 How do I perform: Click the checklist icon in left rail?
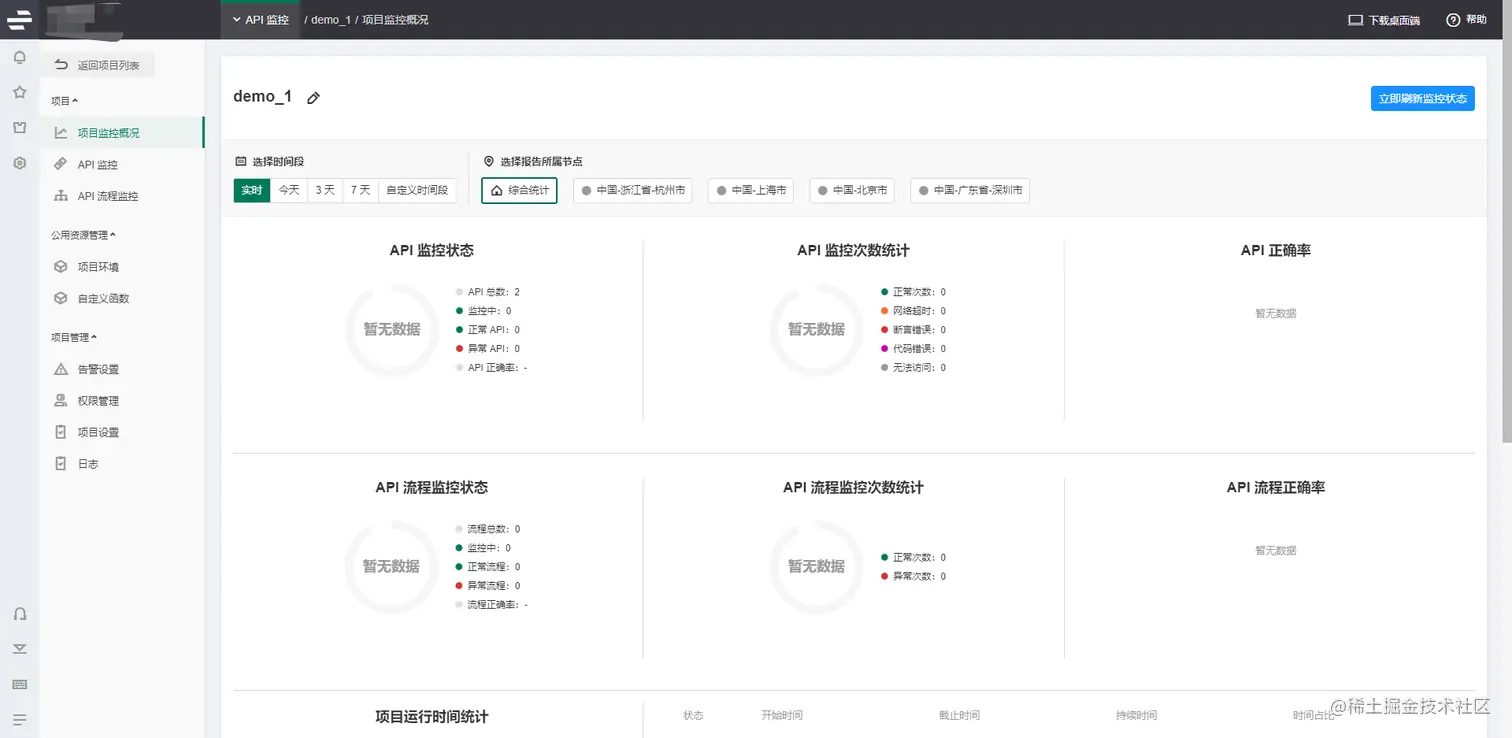pos(19,127)
